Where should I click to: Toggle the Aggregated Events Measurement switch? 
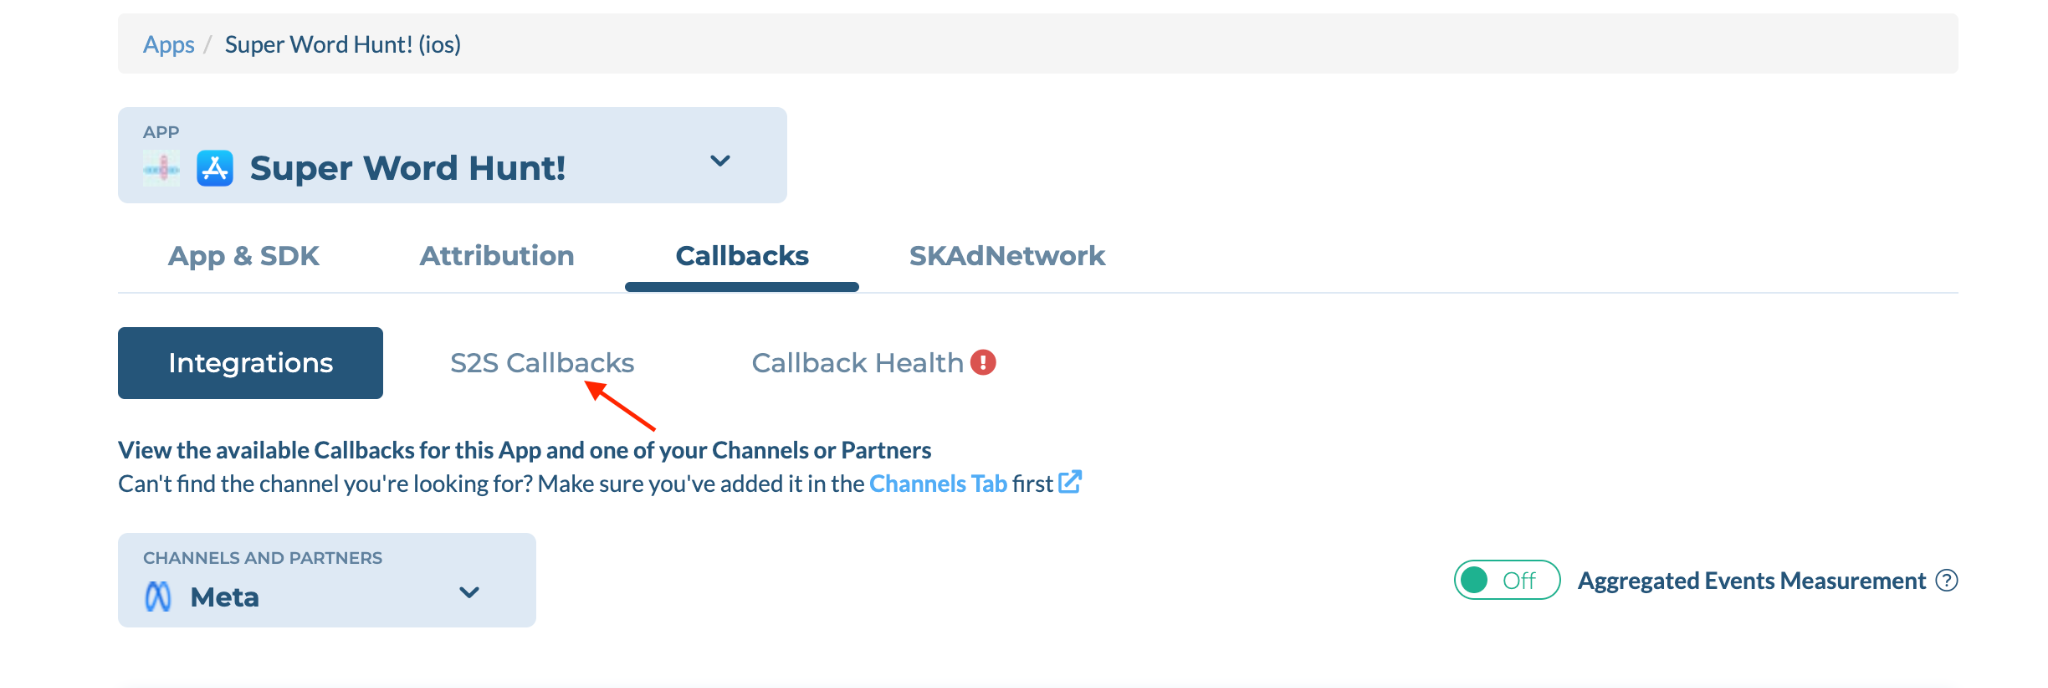tap(1507, 580)
